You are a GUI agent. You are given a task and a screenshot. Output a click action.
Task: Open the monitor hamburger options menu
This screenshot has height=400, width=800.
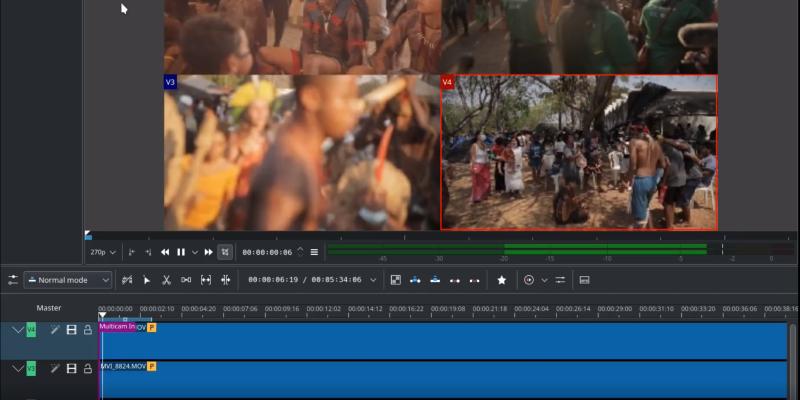click(314, 252)
